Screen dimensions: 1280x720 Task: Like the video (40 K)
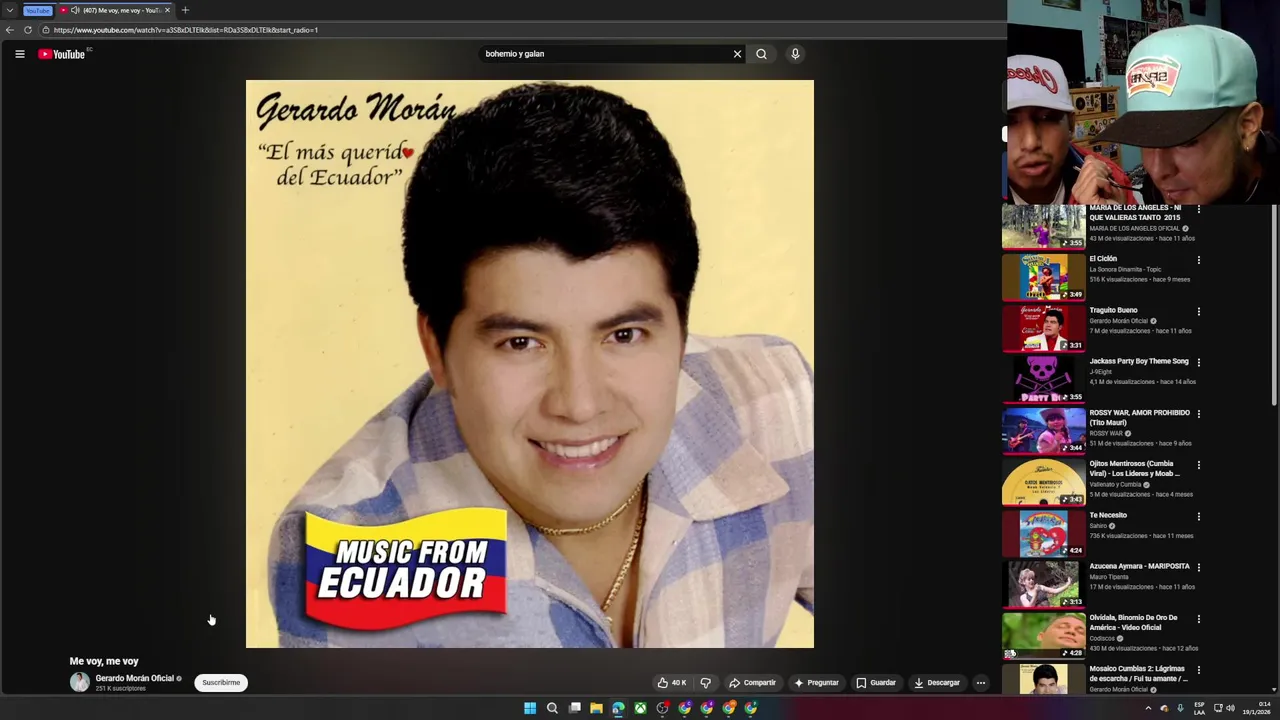[672, 683]
